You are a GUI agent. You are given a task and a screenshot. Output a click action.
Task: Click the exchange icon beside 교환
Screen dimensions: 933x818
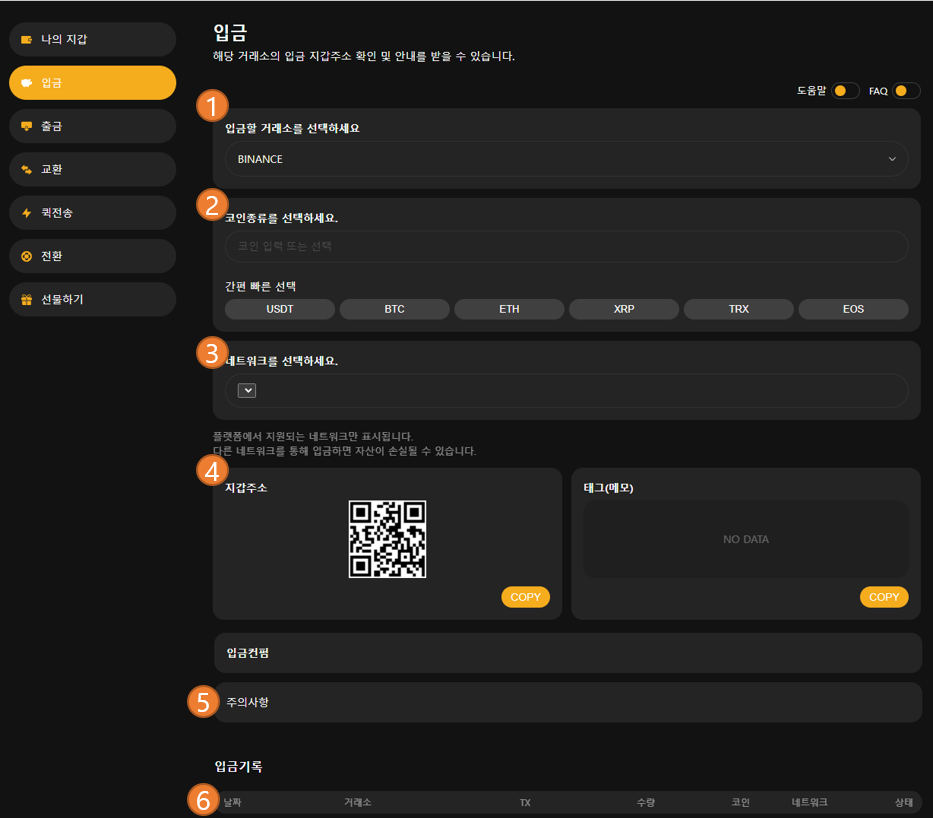27,170
